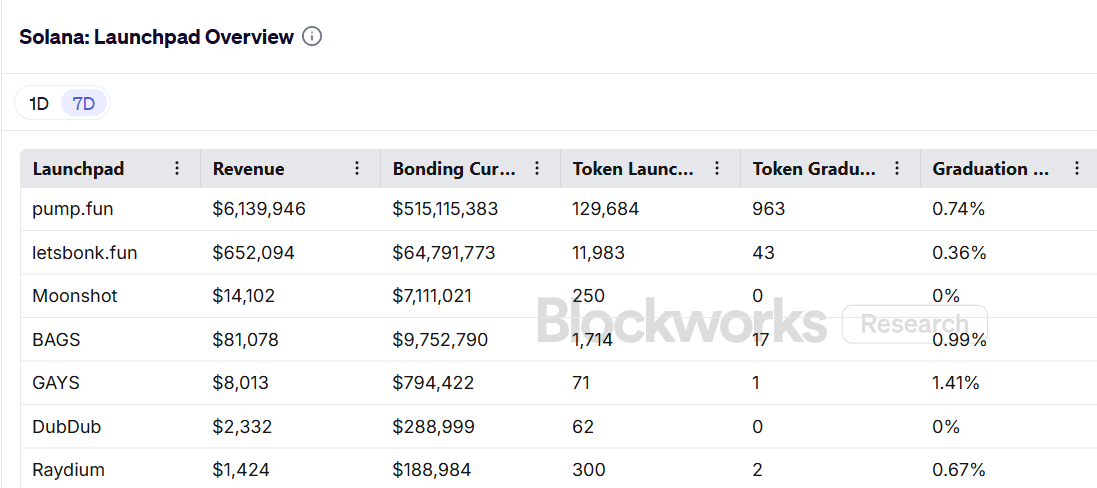Click Moonshot token launches value 250
Viewport: 1097px width, 488px height.
point(588,296)
